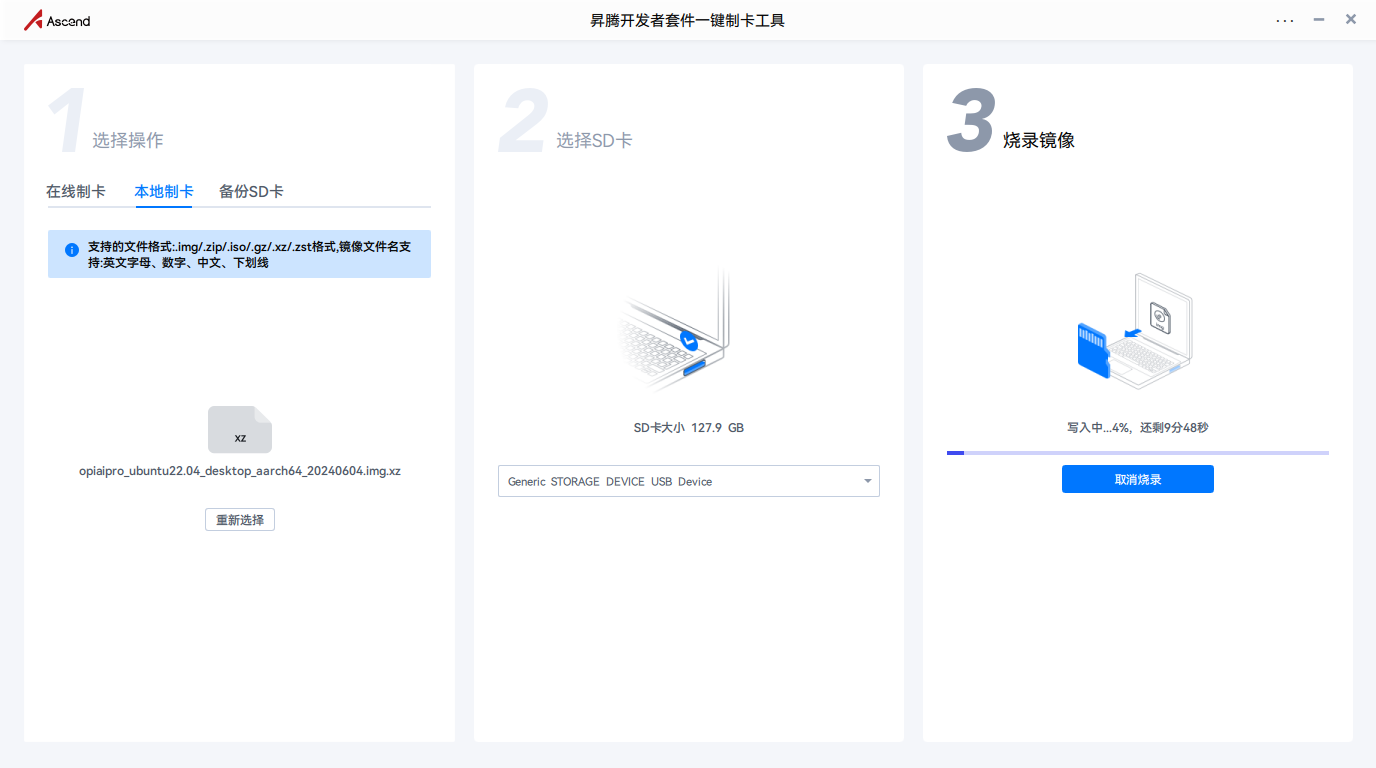This screenshot has width=1376, height=768.
Task: Click the 烧录镜像 step heading
Action: point(1039,140)
